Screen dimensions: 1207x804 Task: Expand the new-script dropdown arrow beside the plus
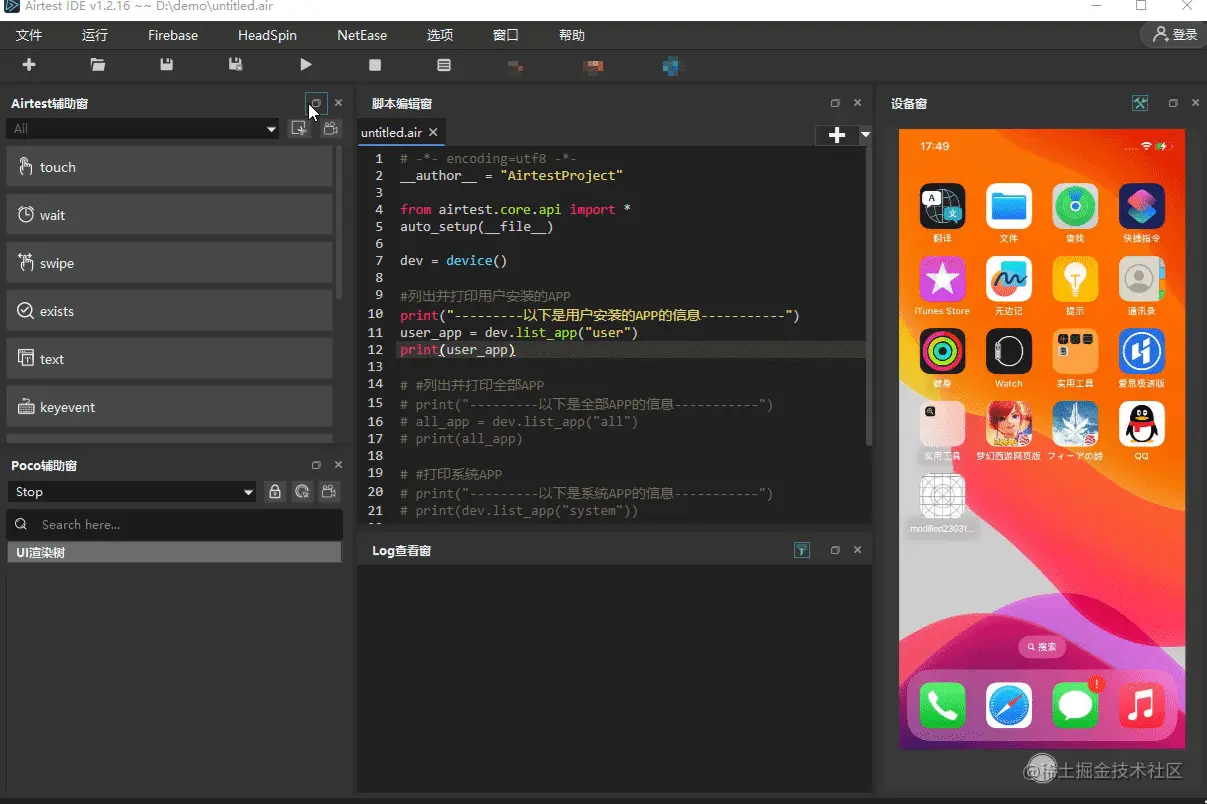(x=863, y=135)
